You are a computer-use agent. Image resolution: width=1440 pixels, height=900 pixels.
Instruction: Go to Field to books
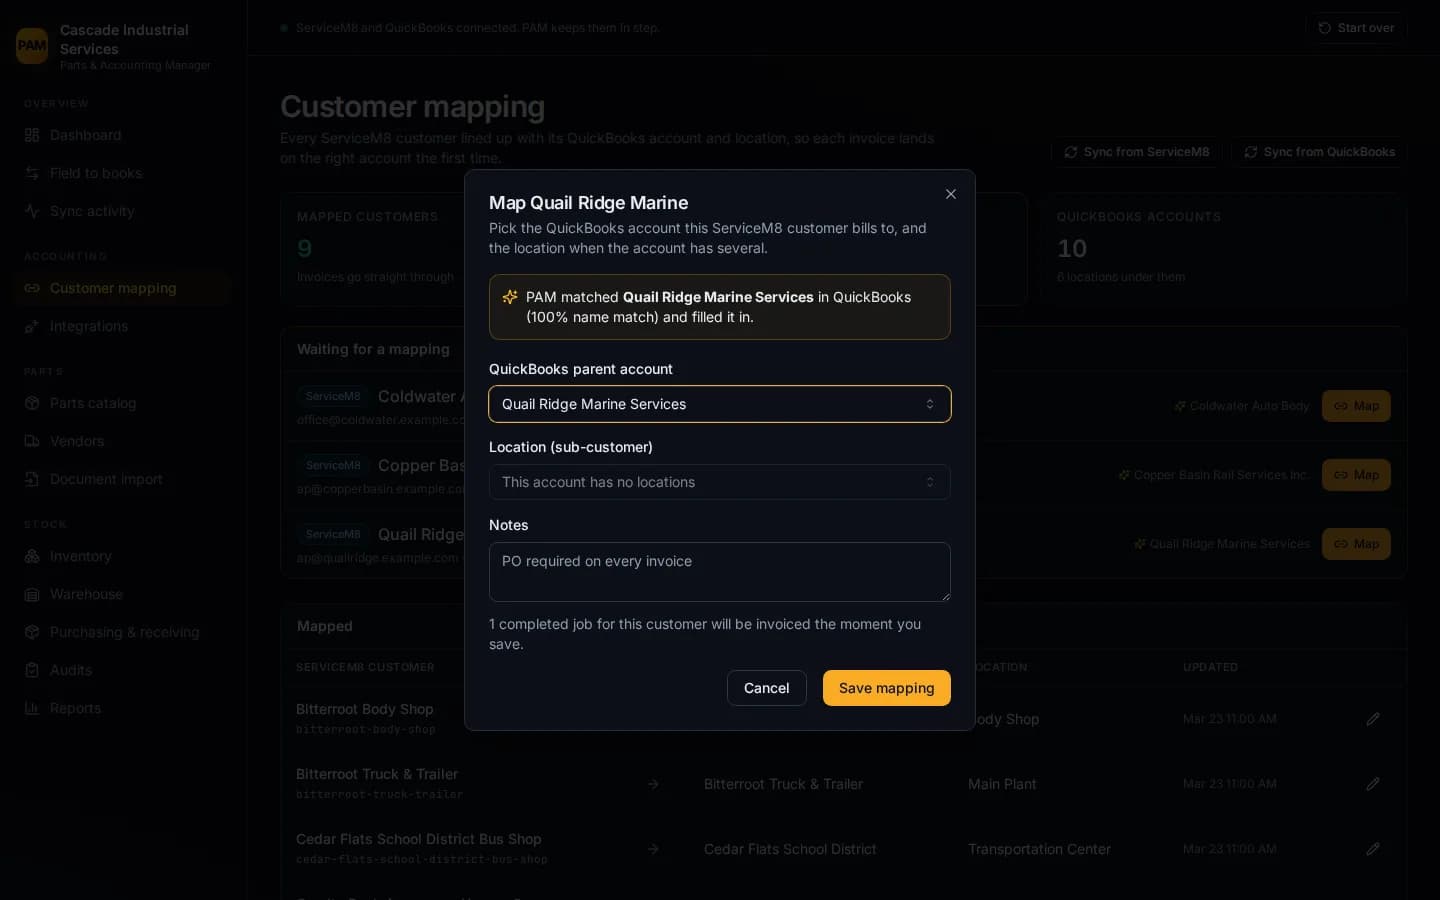[x=123, y=173]
